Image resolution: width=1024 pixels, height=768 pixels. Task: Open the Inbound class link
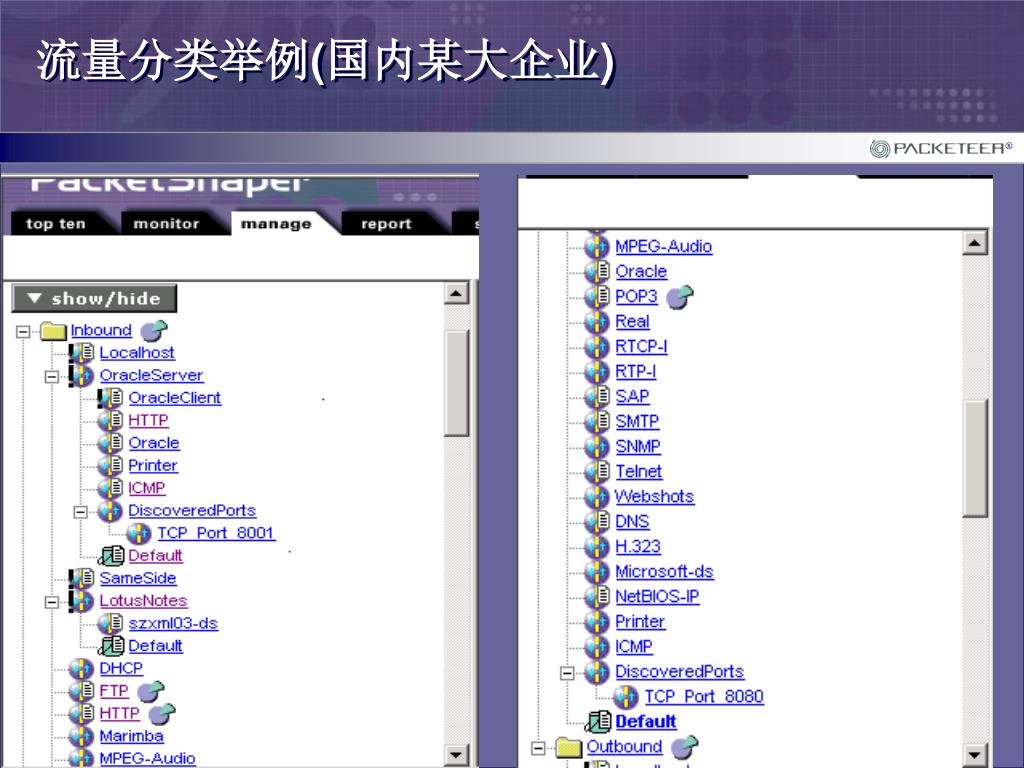[101, 330]
